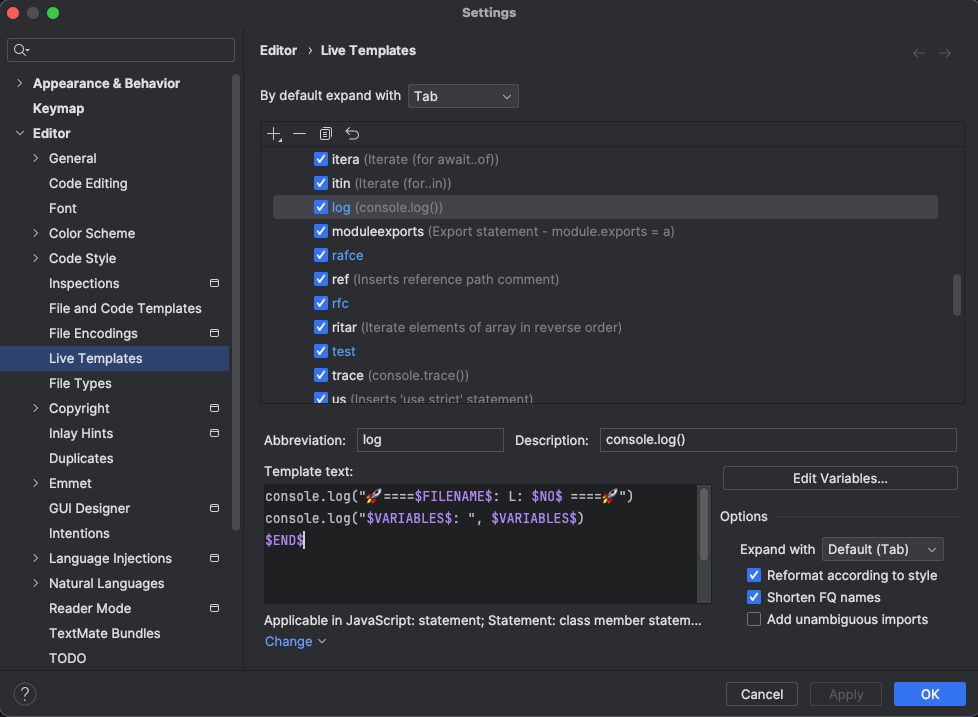978x717 pixels.
Task: Uncheck the log template checkbox
Action: pyautogui.click(x=321, y=207)
